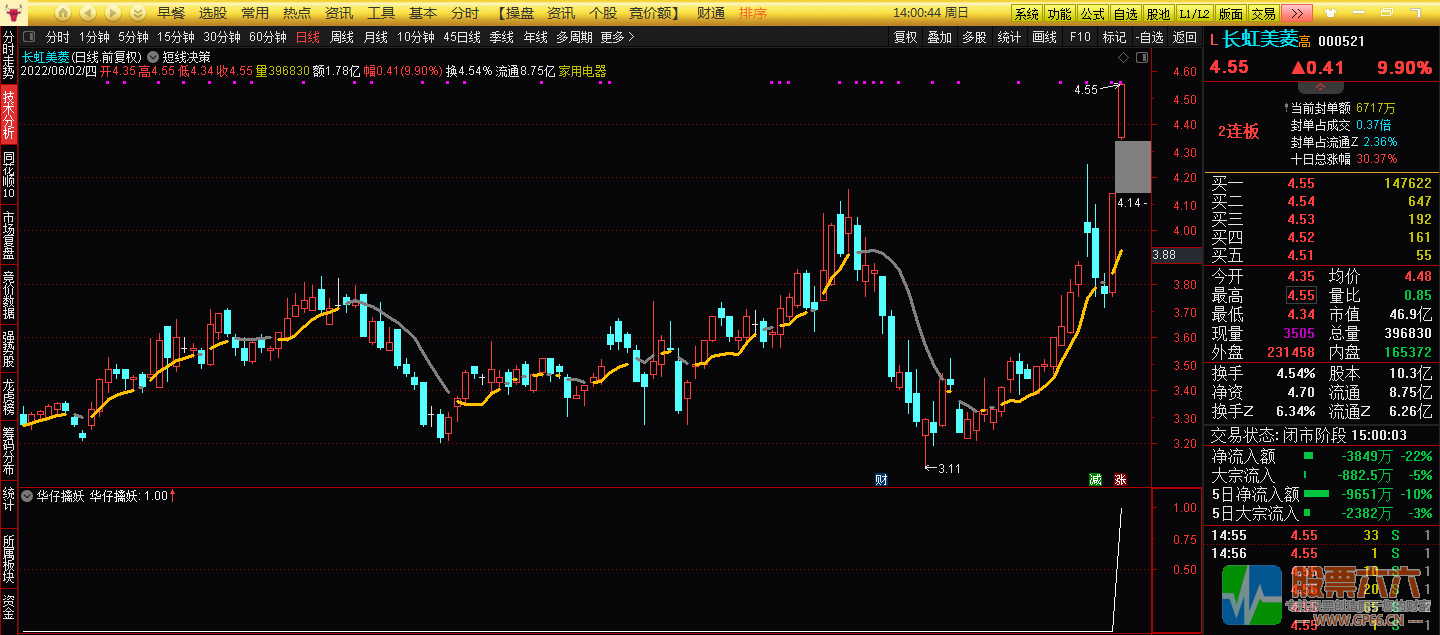Click the forward arrow navigation icon
Viewport: 1440px width, 635px height.
click(111, 13)
